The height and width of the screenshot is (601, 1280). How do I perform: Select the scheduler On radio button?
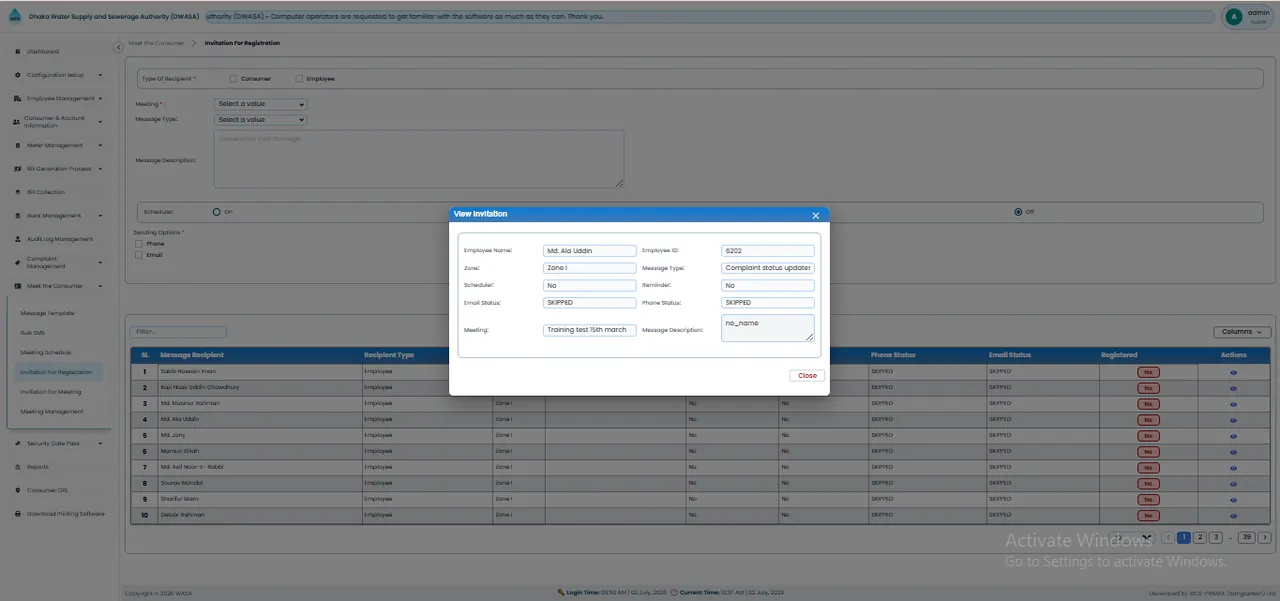point(216,212)
